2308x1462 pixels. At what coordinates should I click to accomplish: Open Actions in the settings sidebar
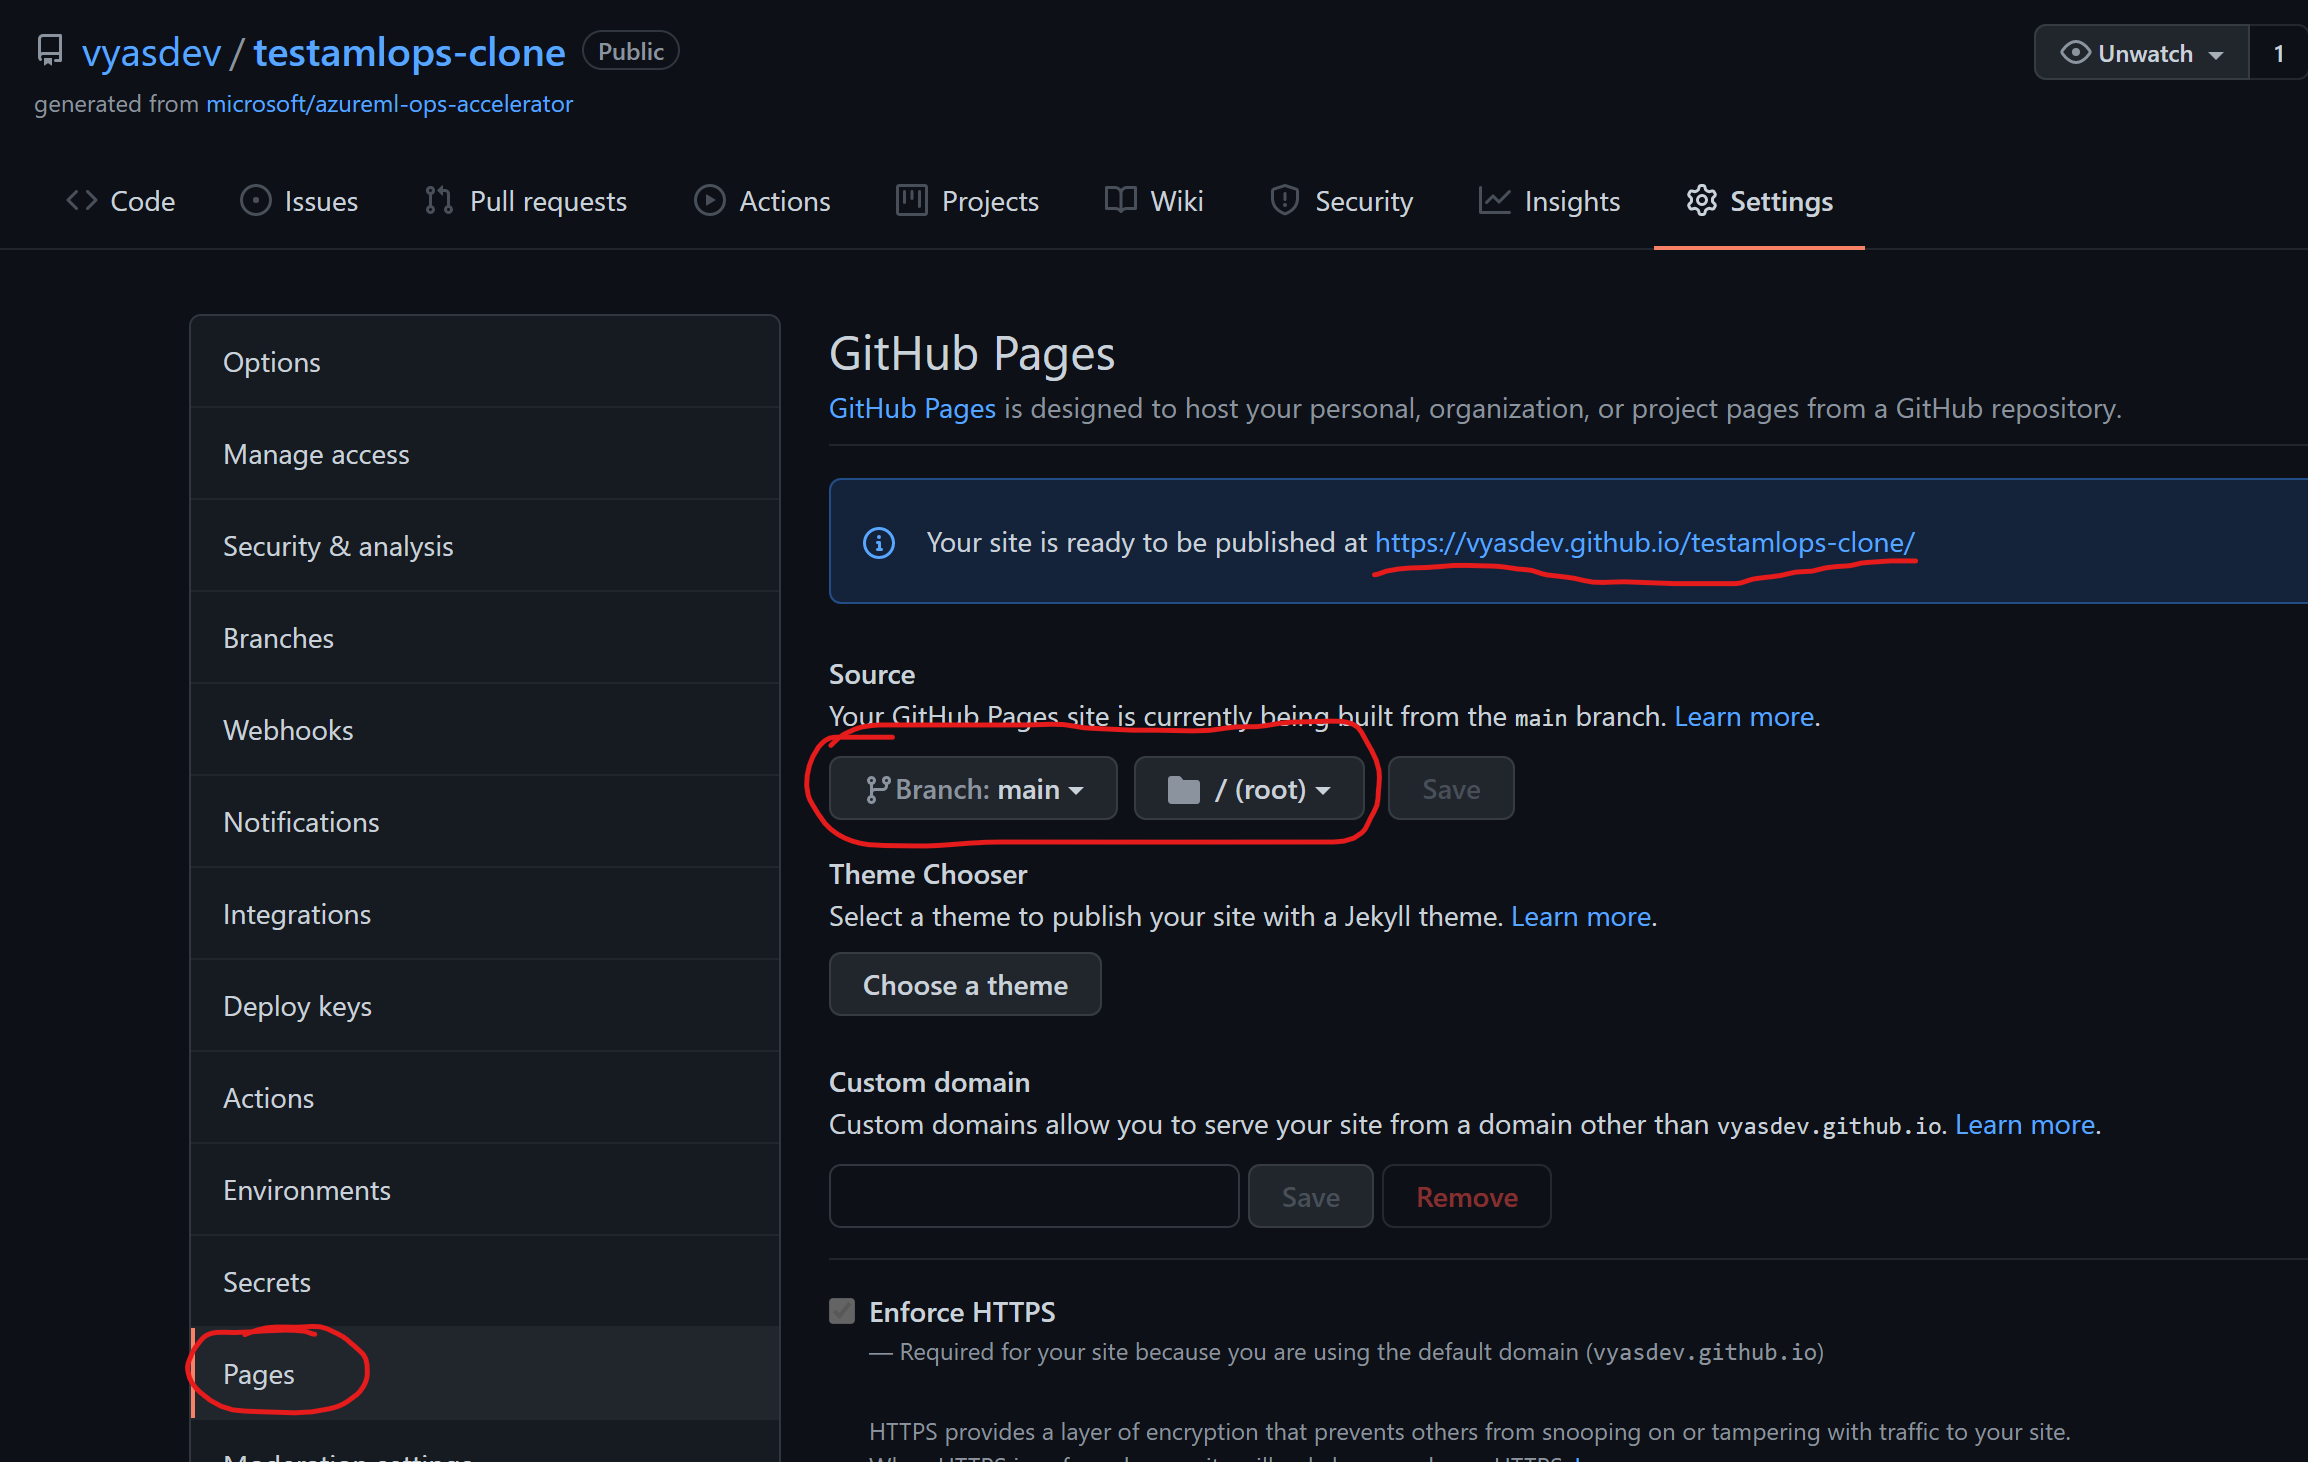(485, 1098)
